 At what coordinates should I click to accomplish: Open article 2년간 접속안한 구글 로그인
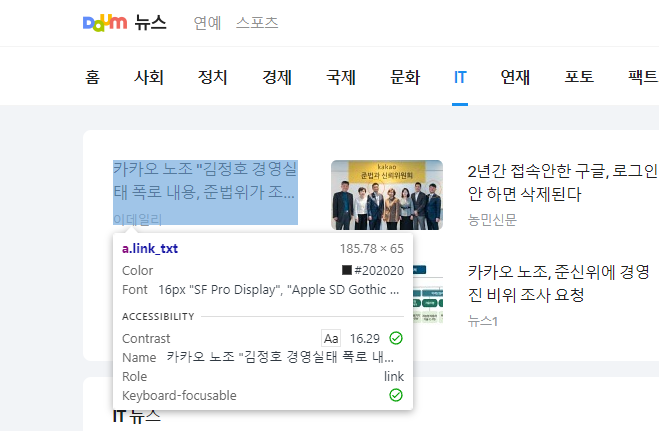(x=562, y=182)
